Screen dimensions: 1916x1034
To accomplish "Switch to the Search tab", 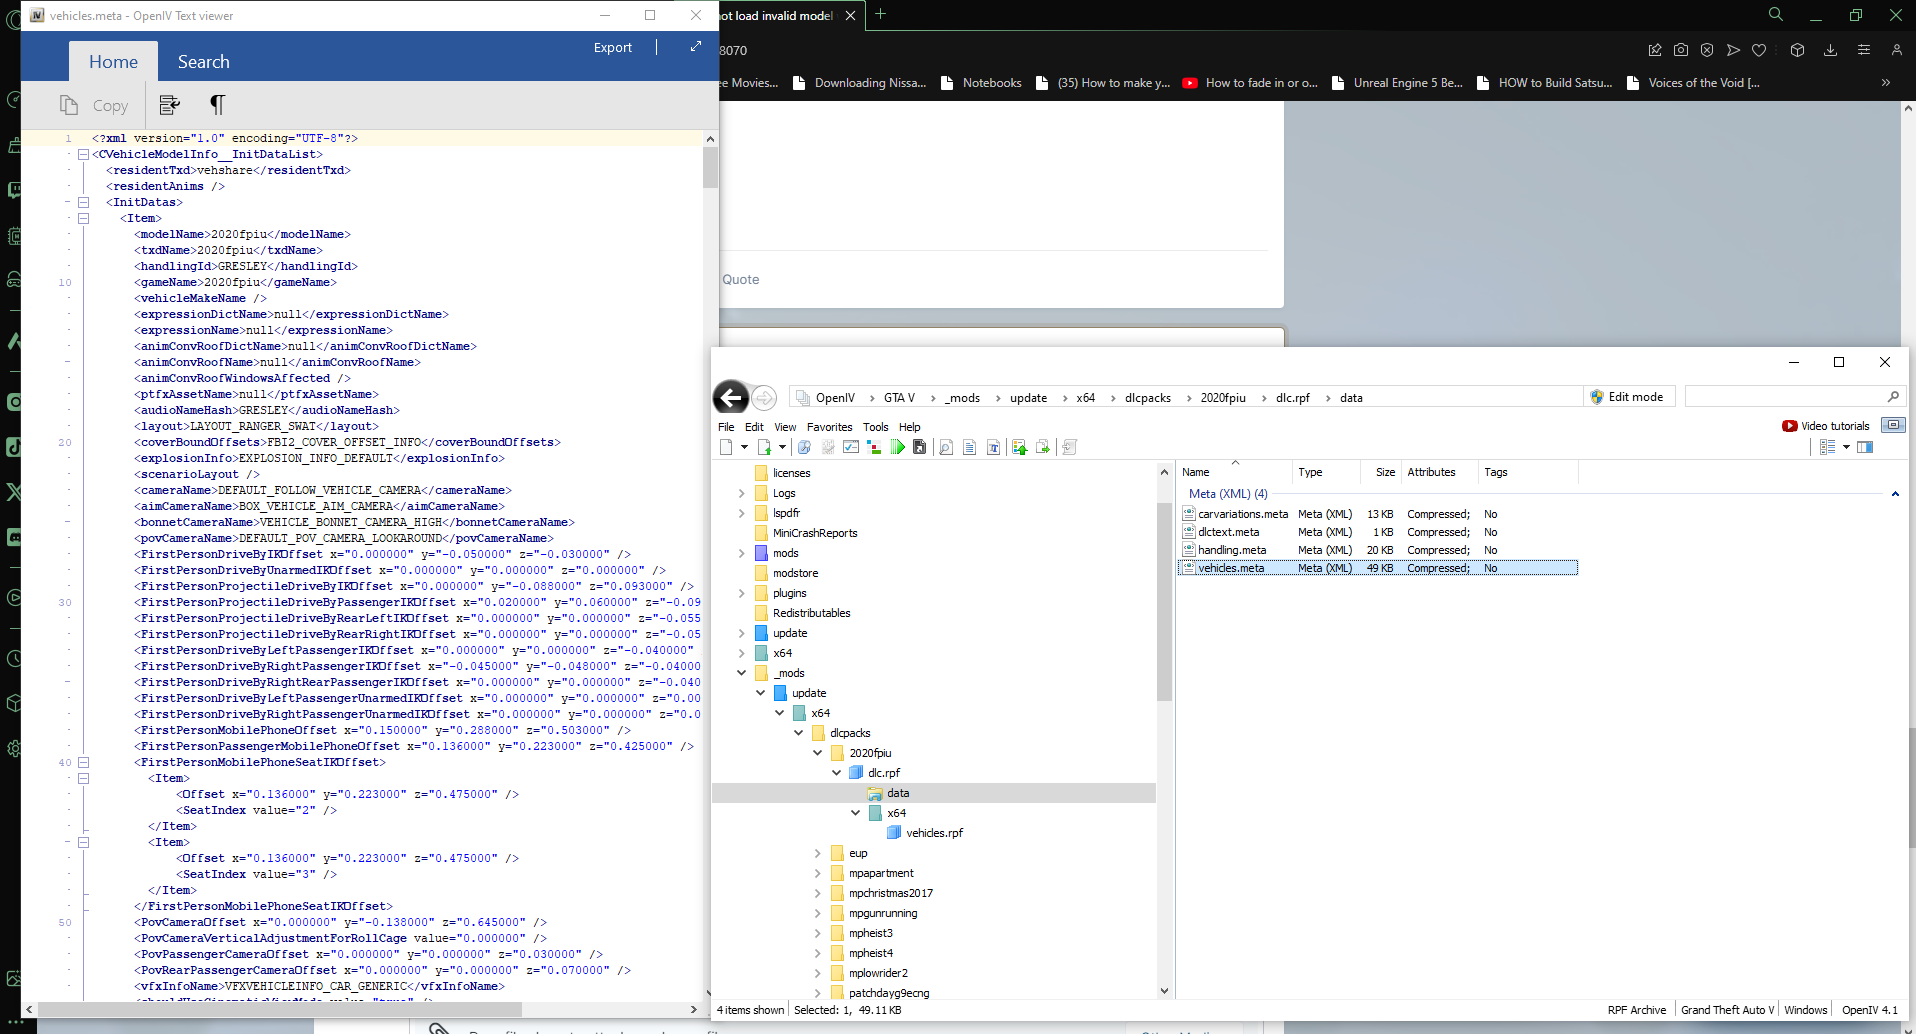I will (x=203, y=62).
